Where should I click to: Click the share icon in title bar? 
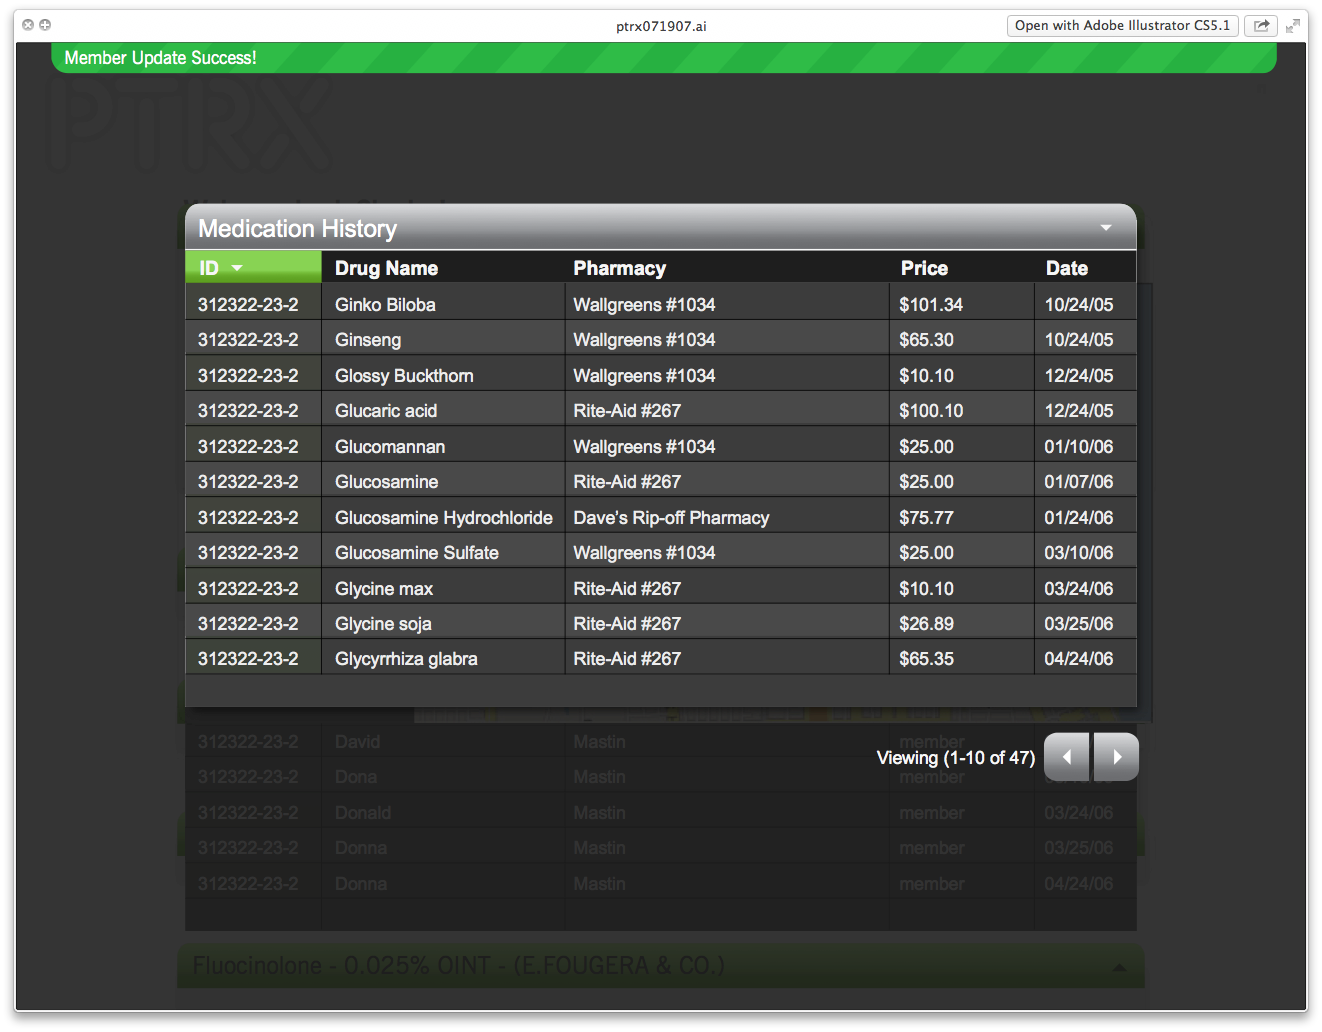tap(1261, 26)
